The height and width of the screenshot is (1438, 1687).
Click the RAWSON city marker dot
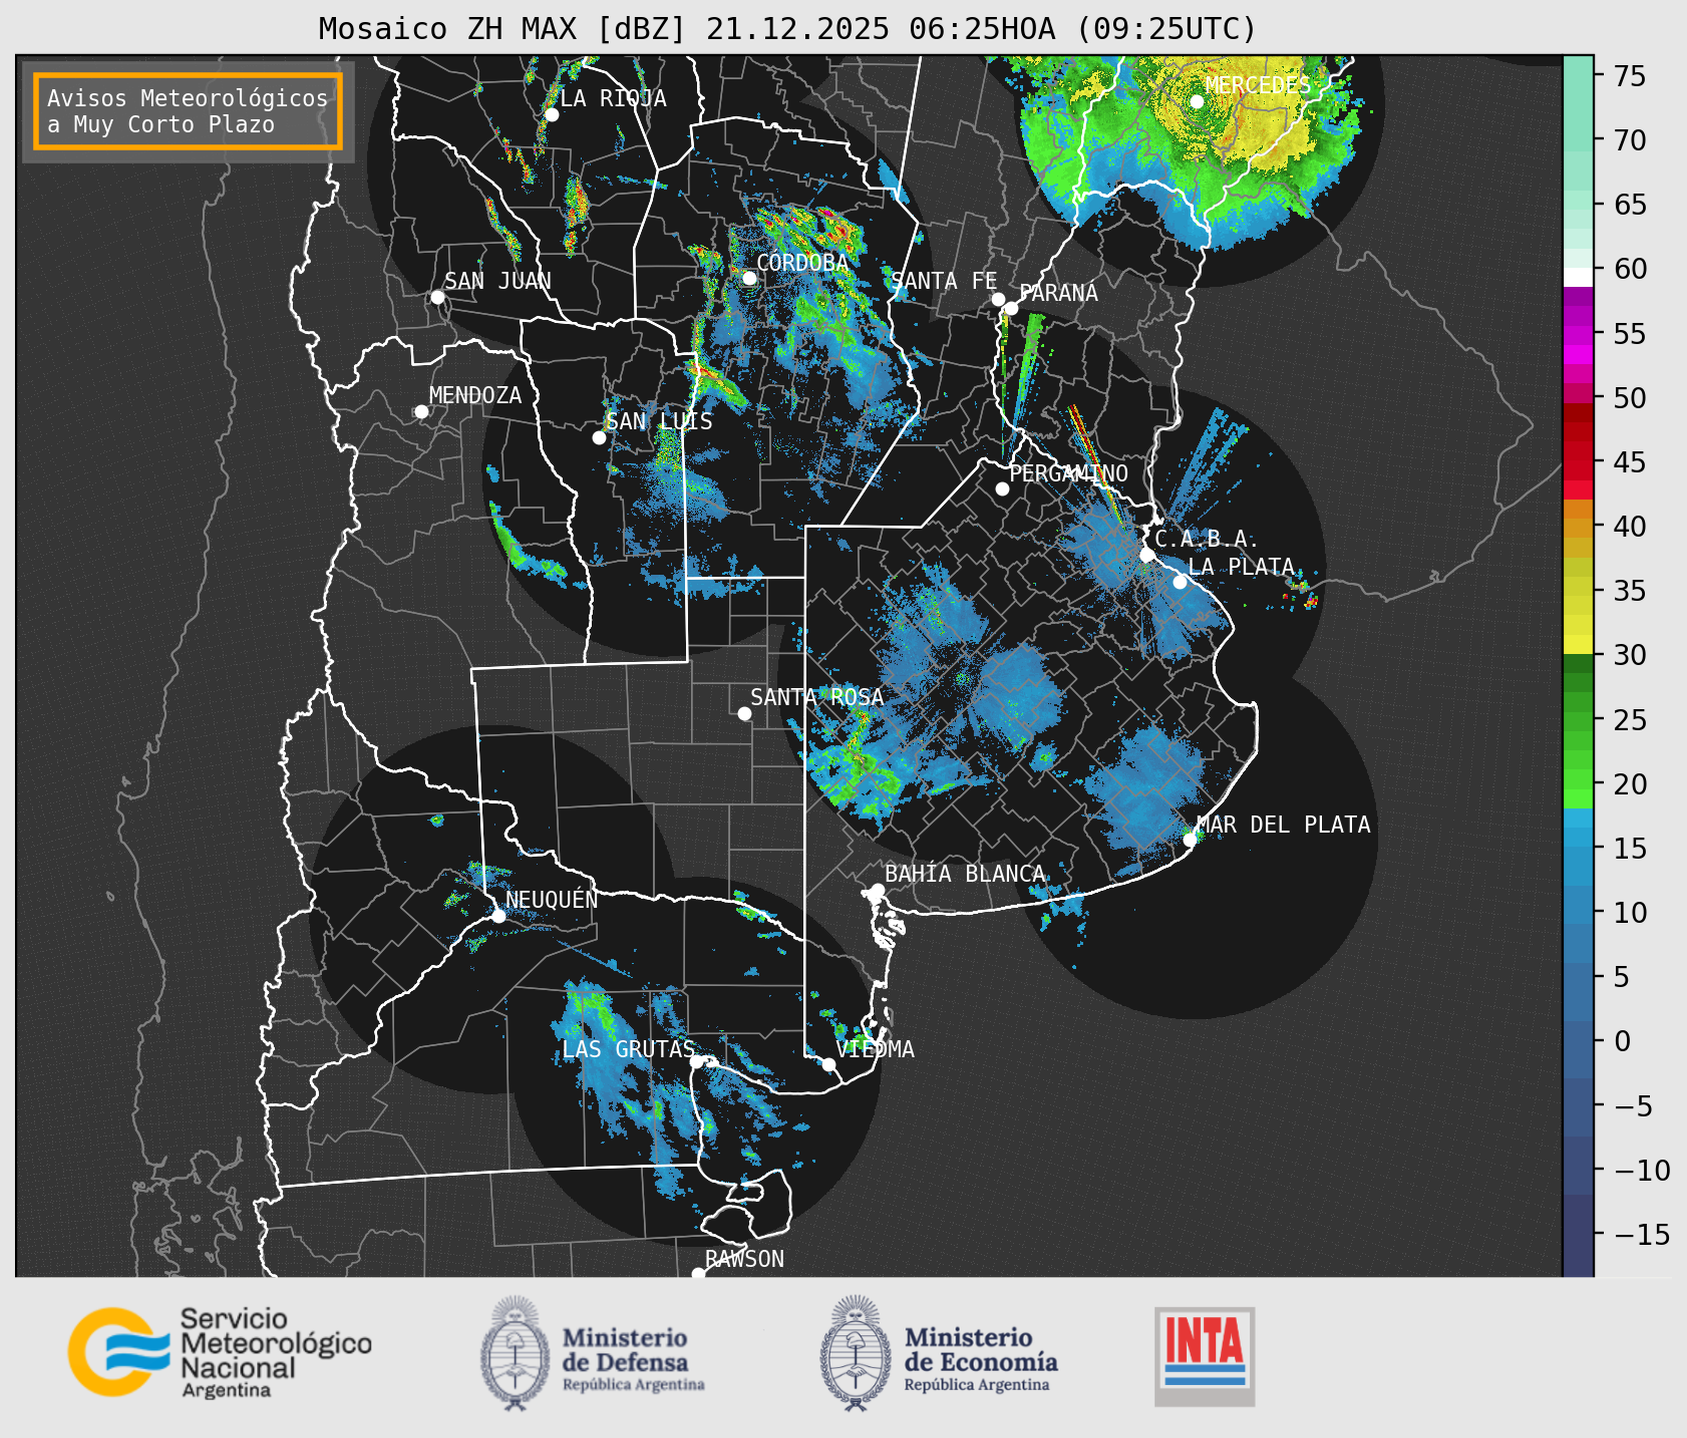[698, 1274]
